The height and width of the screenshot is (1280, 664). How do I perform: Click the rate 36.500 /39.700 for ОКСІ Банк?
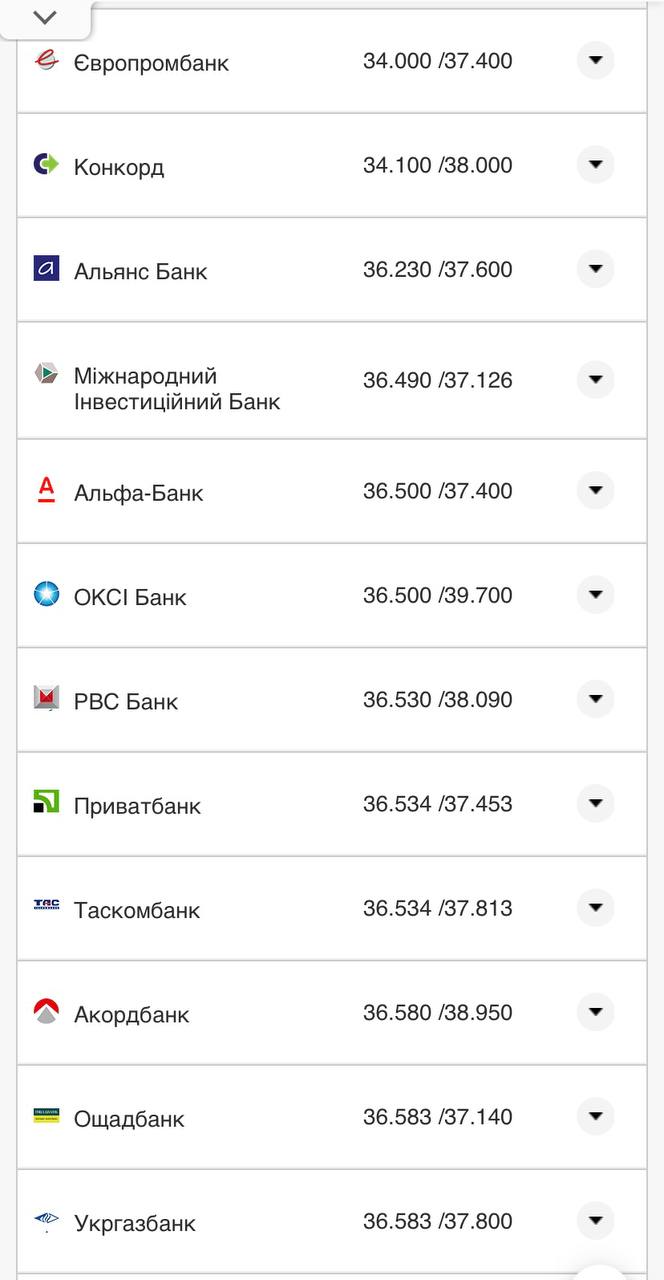point(437,594)
